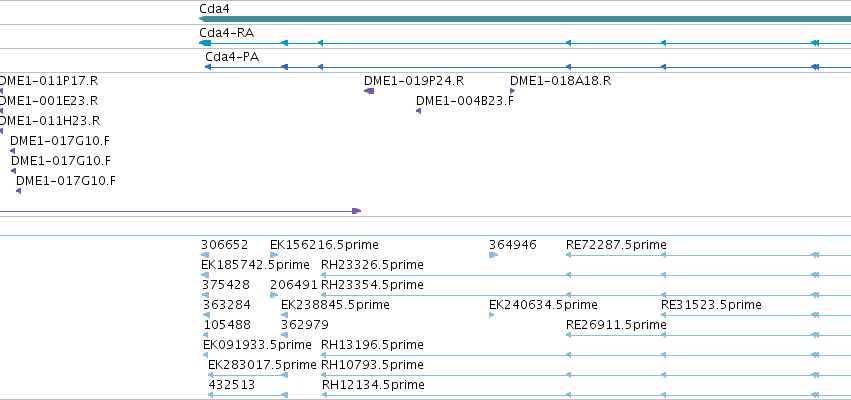Click the spliced glyph under EK283017.5prime
The width and height of the screenshot is (851, 400).
tap(248, 375)
